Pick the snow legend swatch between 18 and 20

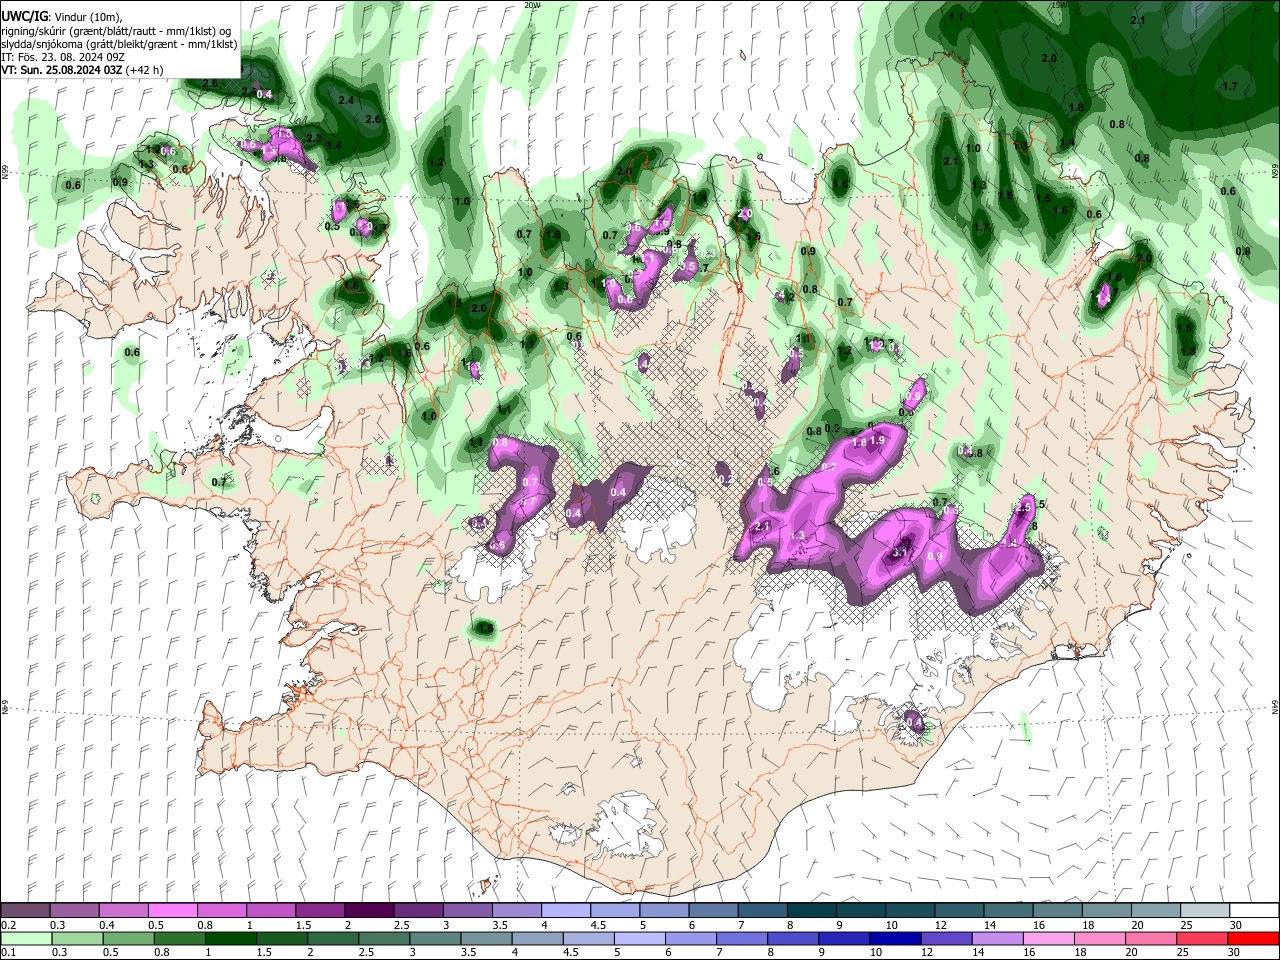click(1106, 911)
